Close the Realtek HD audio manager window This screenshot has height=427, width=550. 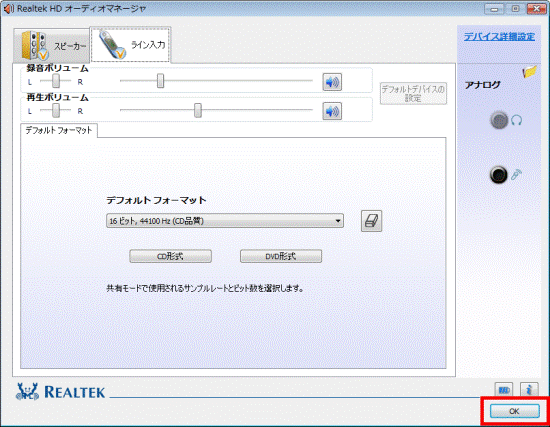tap(537, 8)
